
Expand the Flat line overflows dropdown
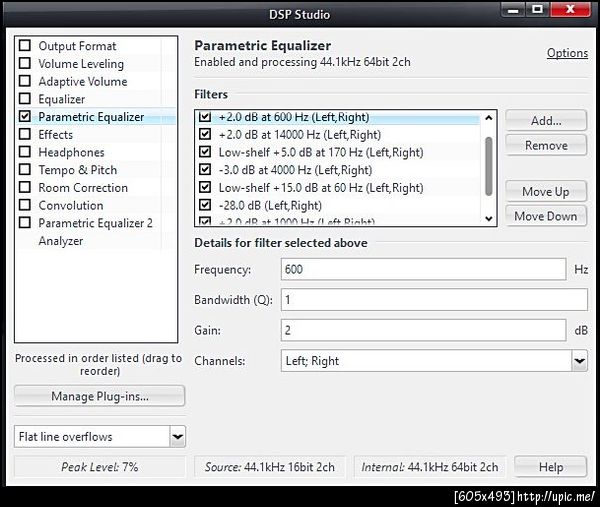178,436
